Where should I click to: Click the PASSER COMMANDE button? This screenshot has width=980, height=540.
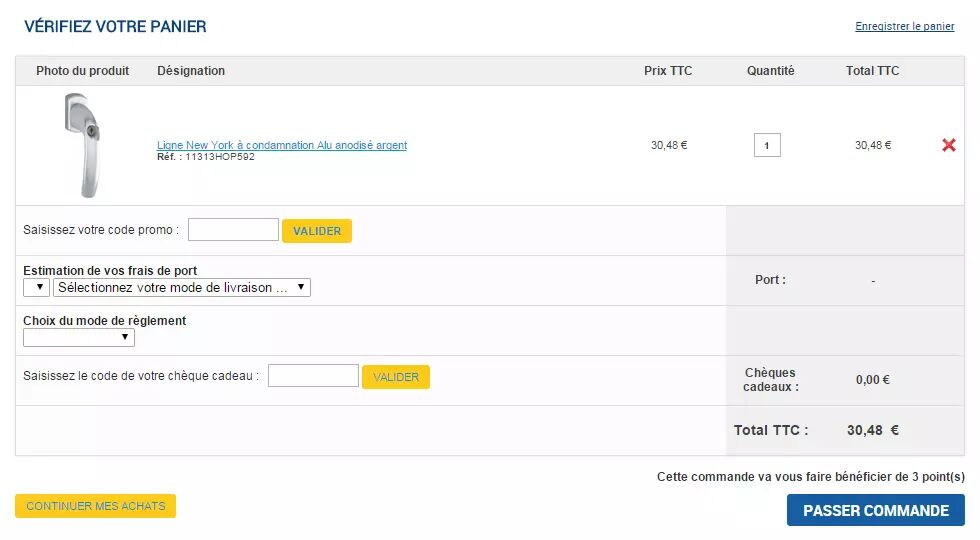tap(876, 511)
